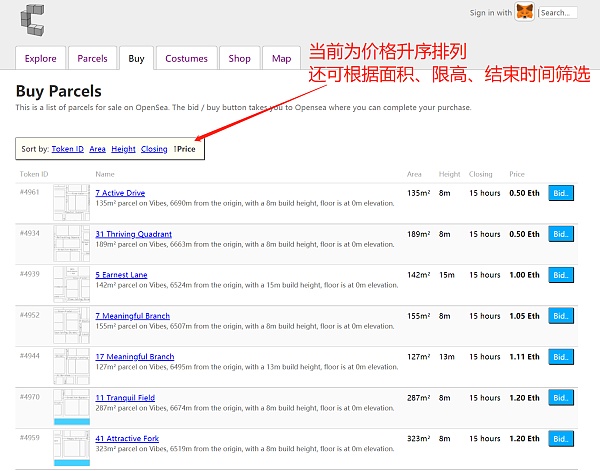Sort the list by Area
Image resolution: width=600 pixels, height=471 pixels.
(97, 149)
